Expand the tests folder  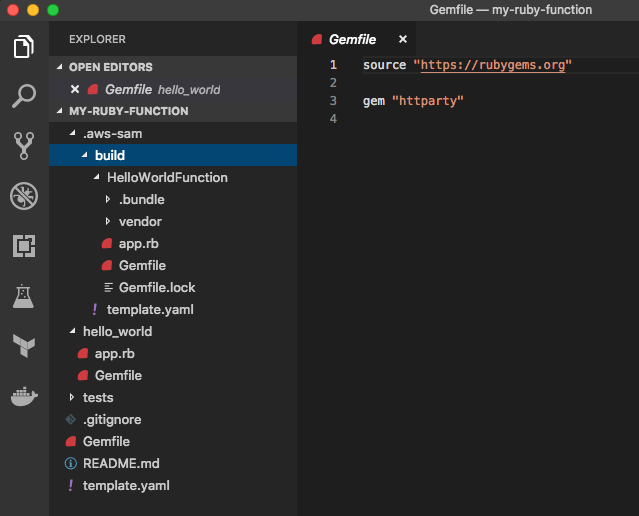pyautogui.click(x=72, y=397)
